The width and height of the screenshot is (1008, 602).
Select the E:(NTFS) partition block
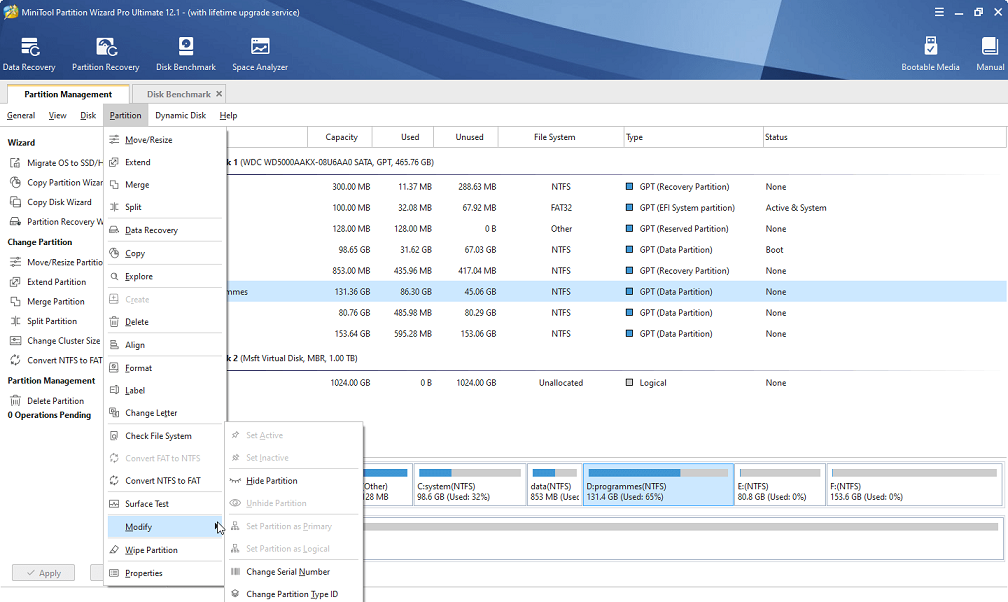[780, 484]
